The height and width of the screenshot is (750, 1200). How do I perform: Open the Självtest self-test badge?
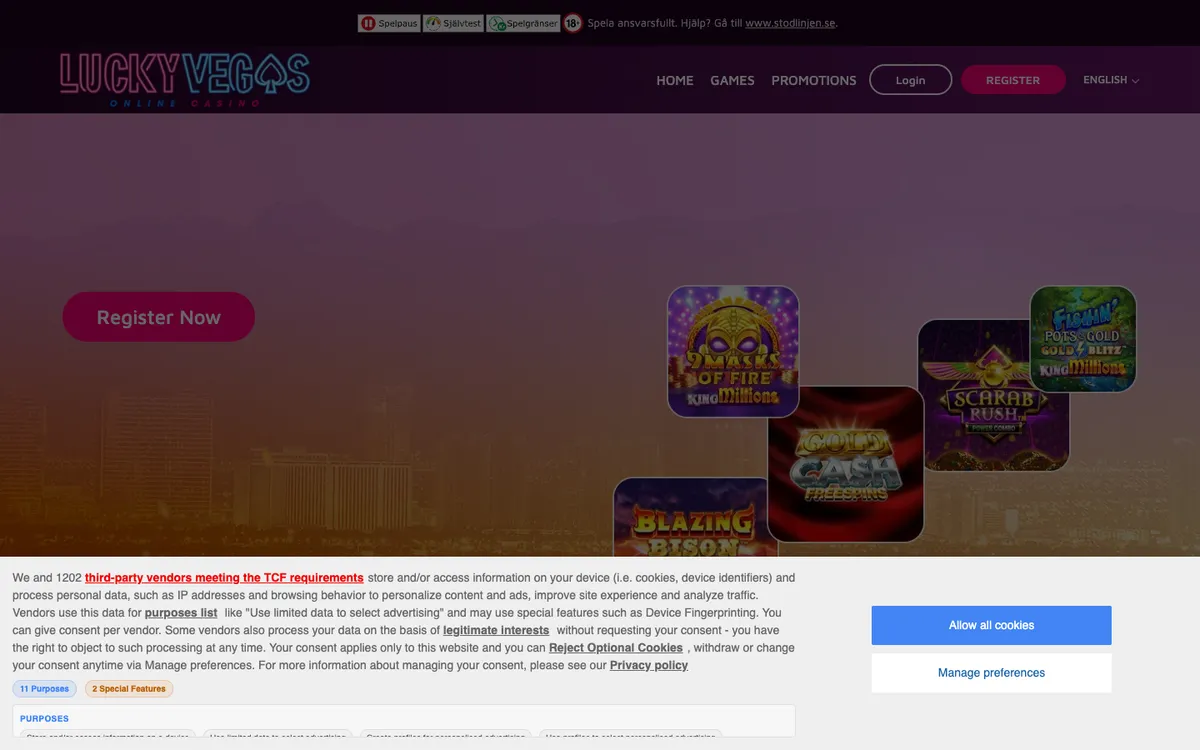click(453, 23)
